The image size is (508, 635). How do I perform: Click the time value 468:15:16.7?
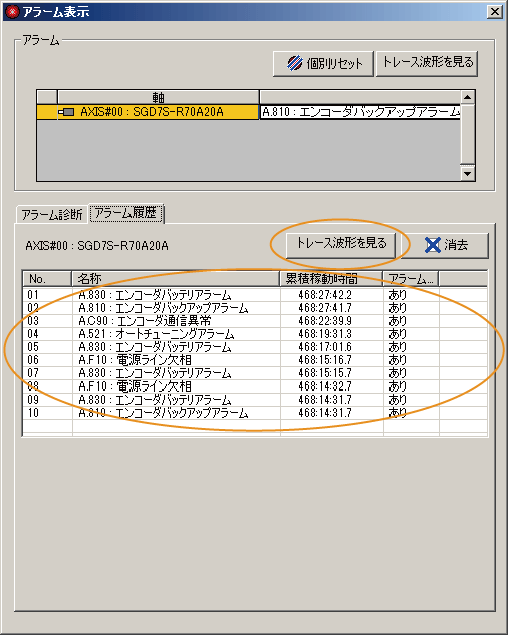325,360
